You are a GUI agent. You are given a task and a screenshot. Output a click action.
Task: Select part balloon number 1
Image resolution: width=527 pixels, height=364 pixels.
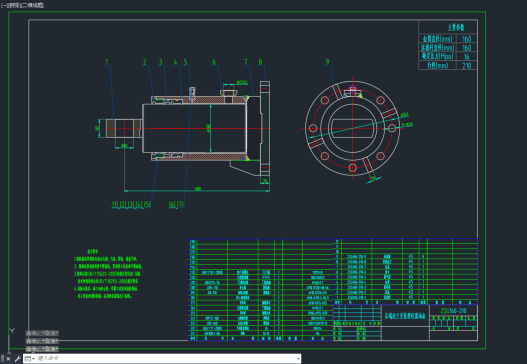point(107,62)
